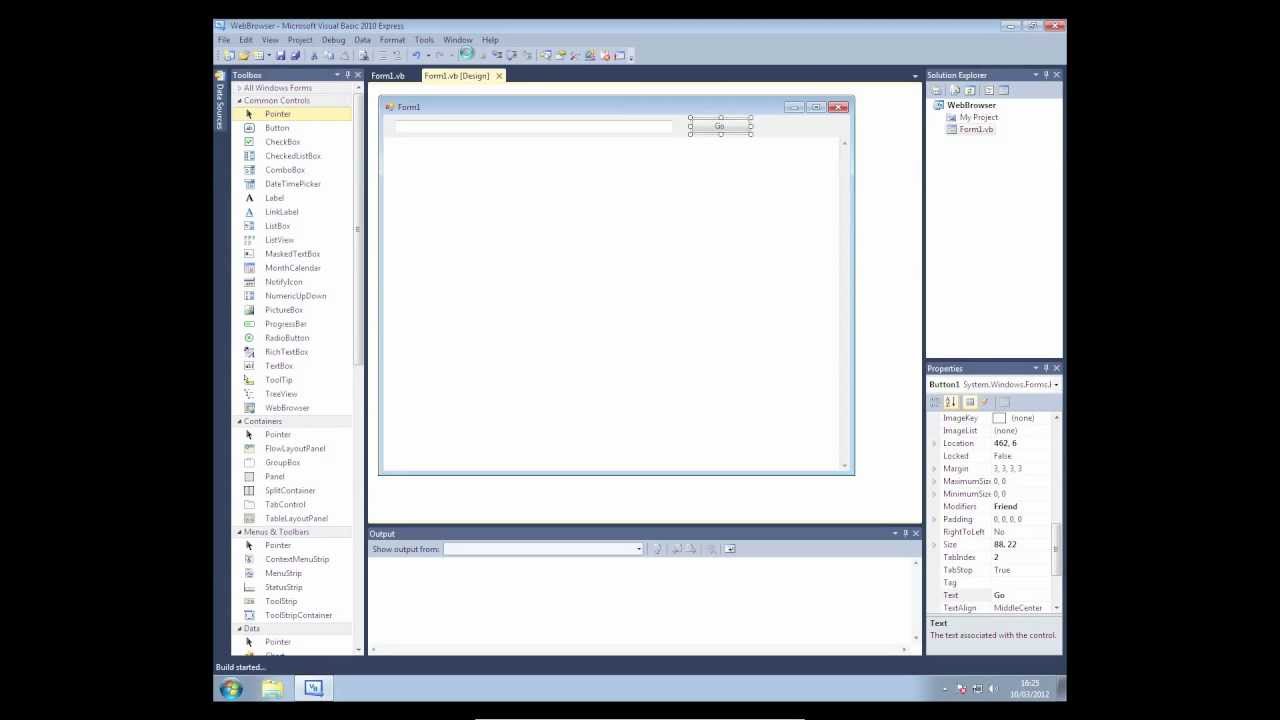This screenshot has height=720, width=1280.
Task: Select the ComboBox control in Toolbox
Action: point(285,170)
